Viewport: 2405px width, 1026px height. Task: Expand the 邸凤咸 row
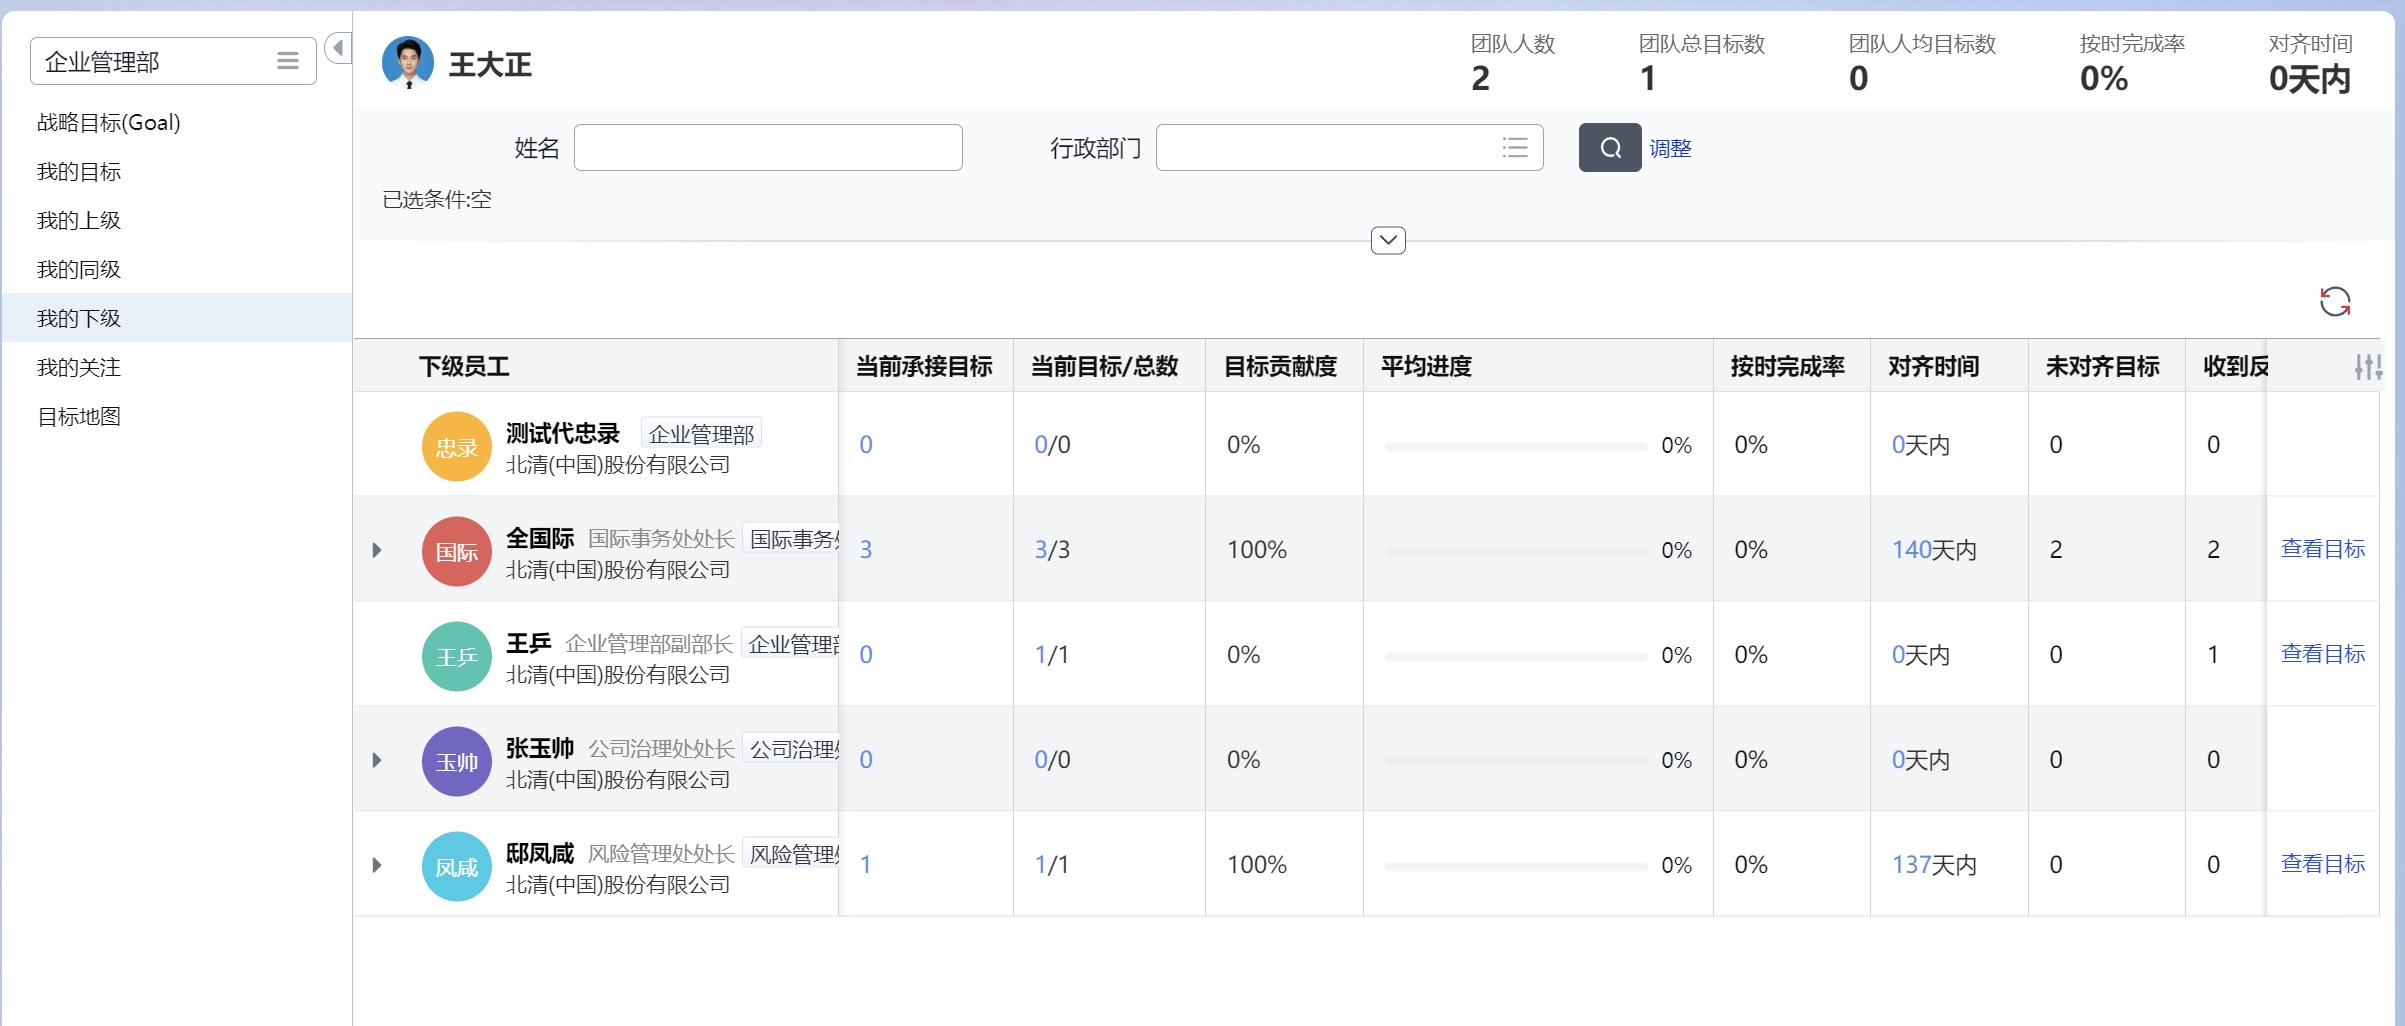click(377, 865)
